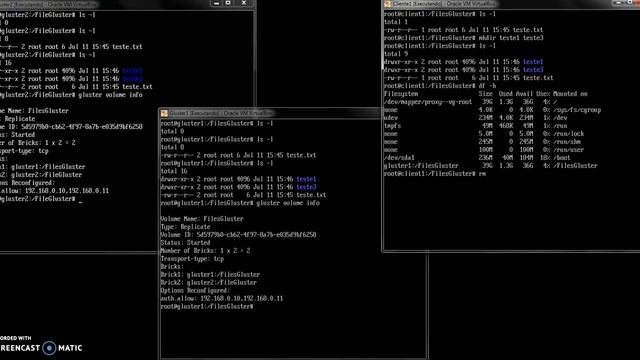The height and width of the screenshot is (360, 640).
Task: Click blue "teste1" directory in Cliente1 window
Action: [x=533, y=62]
